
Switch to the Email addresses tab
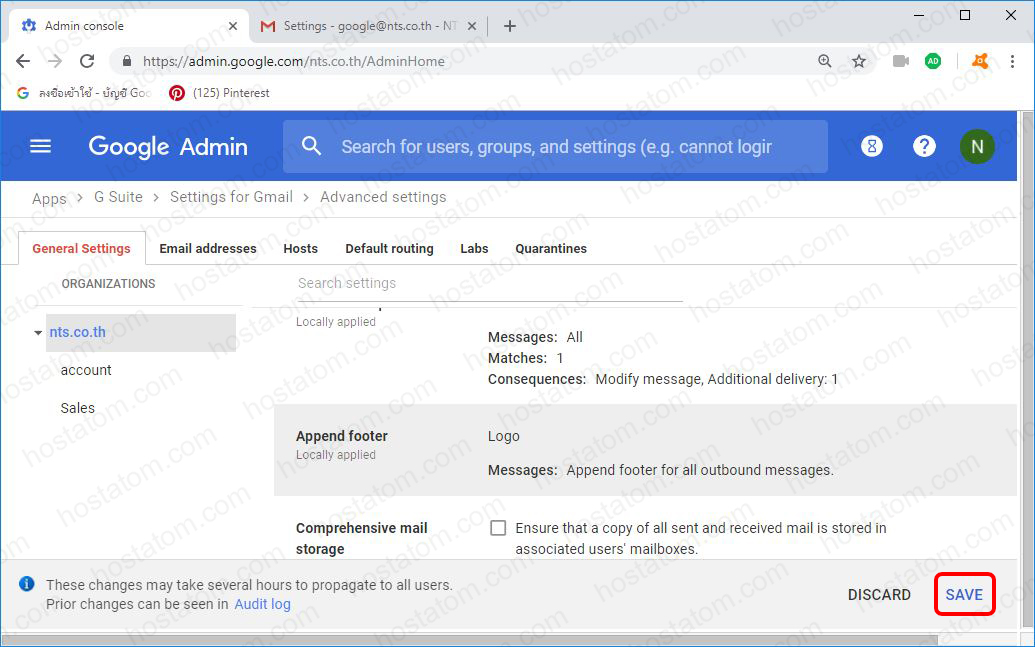(208, 248)
